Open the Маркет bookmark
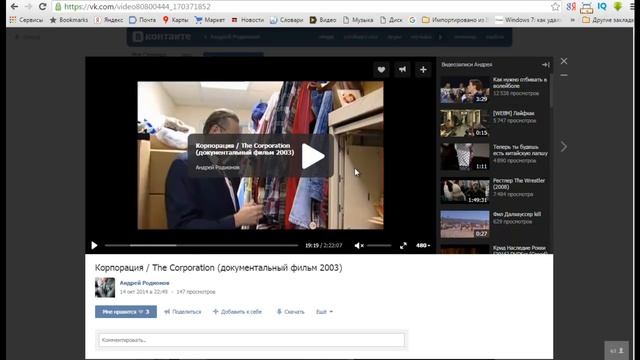This screenshot has width=640, height=360. tap(210, 20)
